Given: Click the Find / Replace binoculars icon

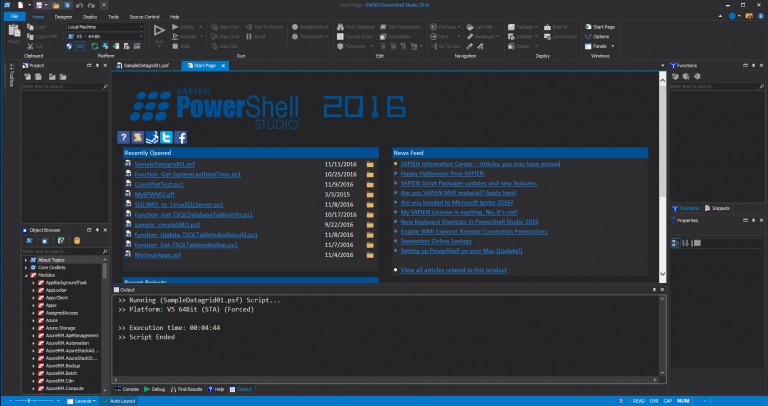Looking at the screenshot, I should (340, 27).
